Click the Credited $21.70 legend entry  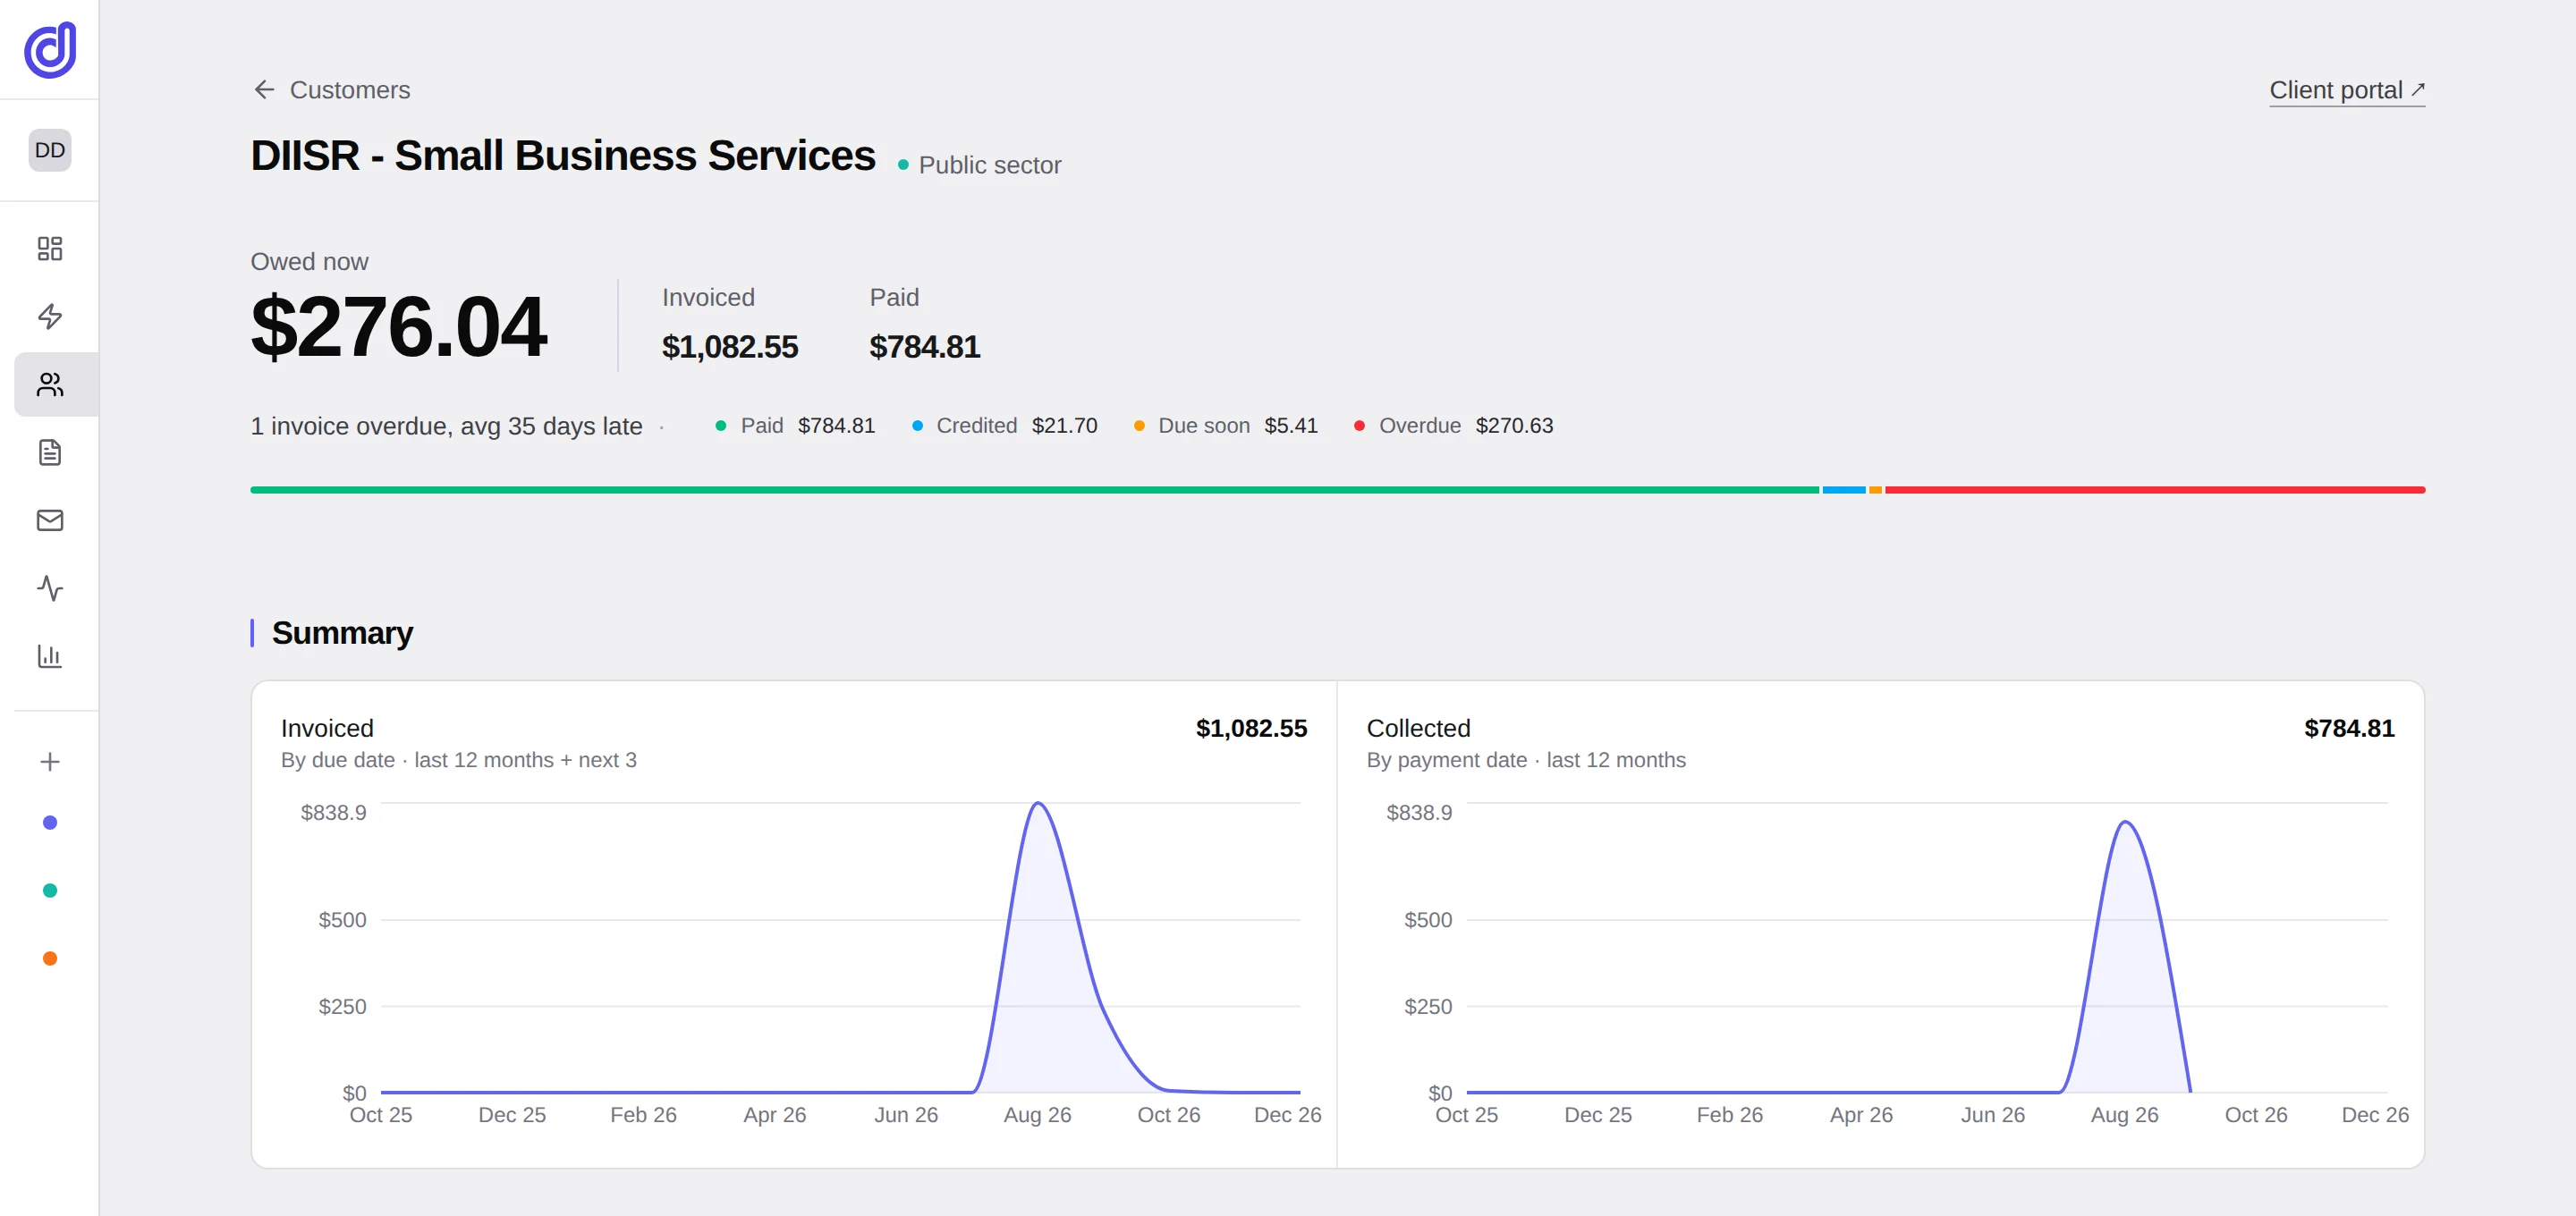[x=1004, y=426]
